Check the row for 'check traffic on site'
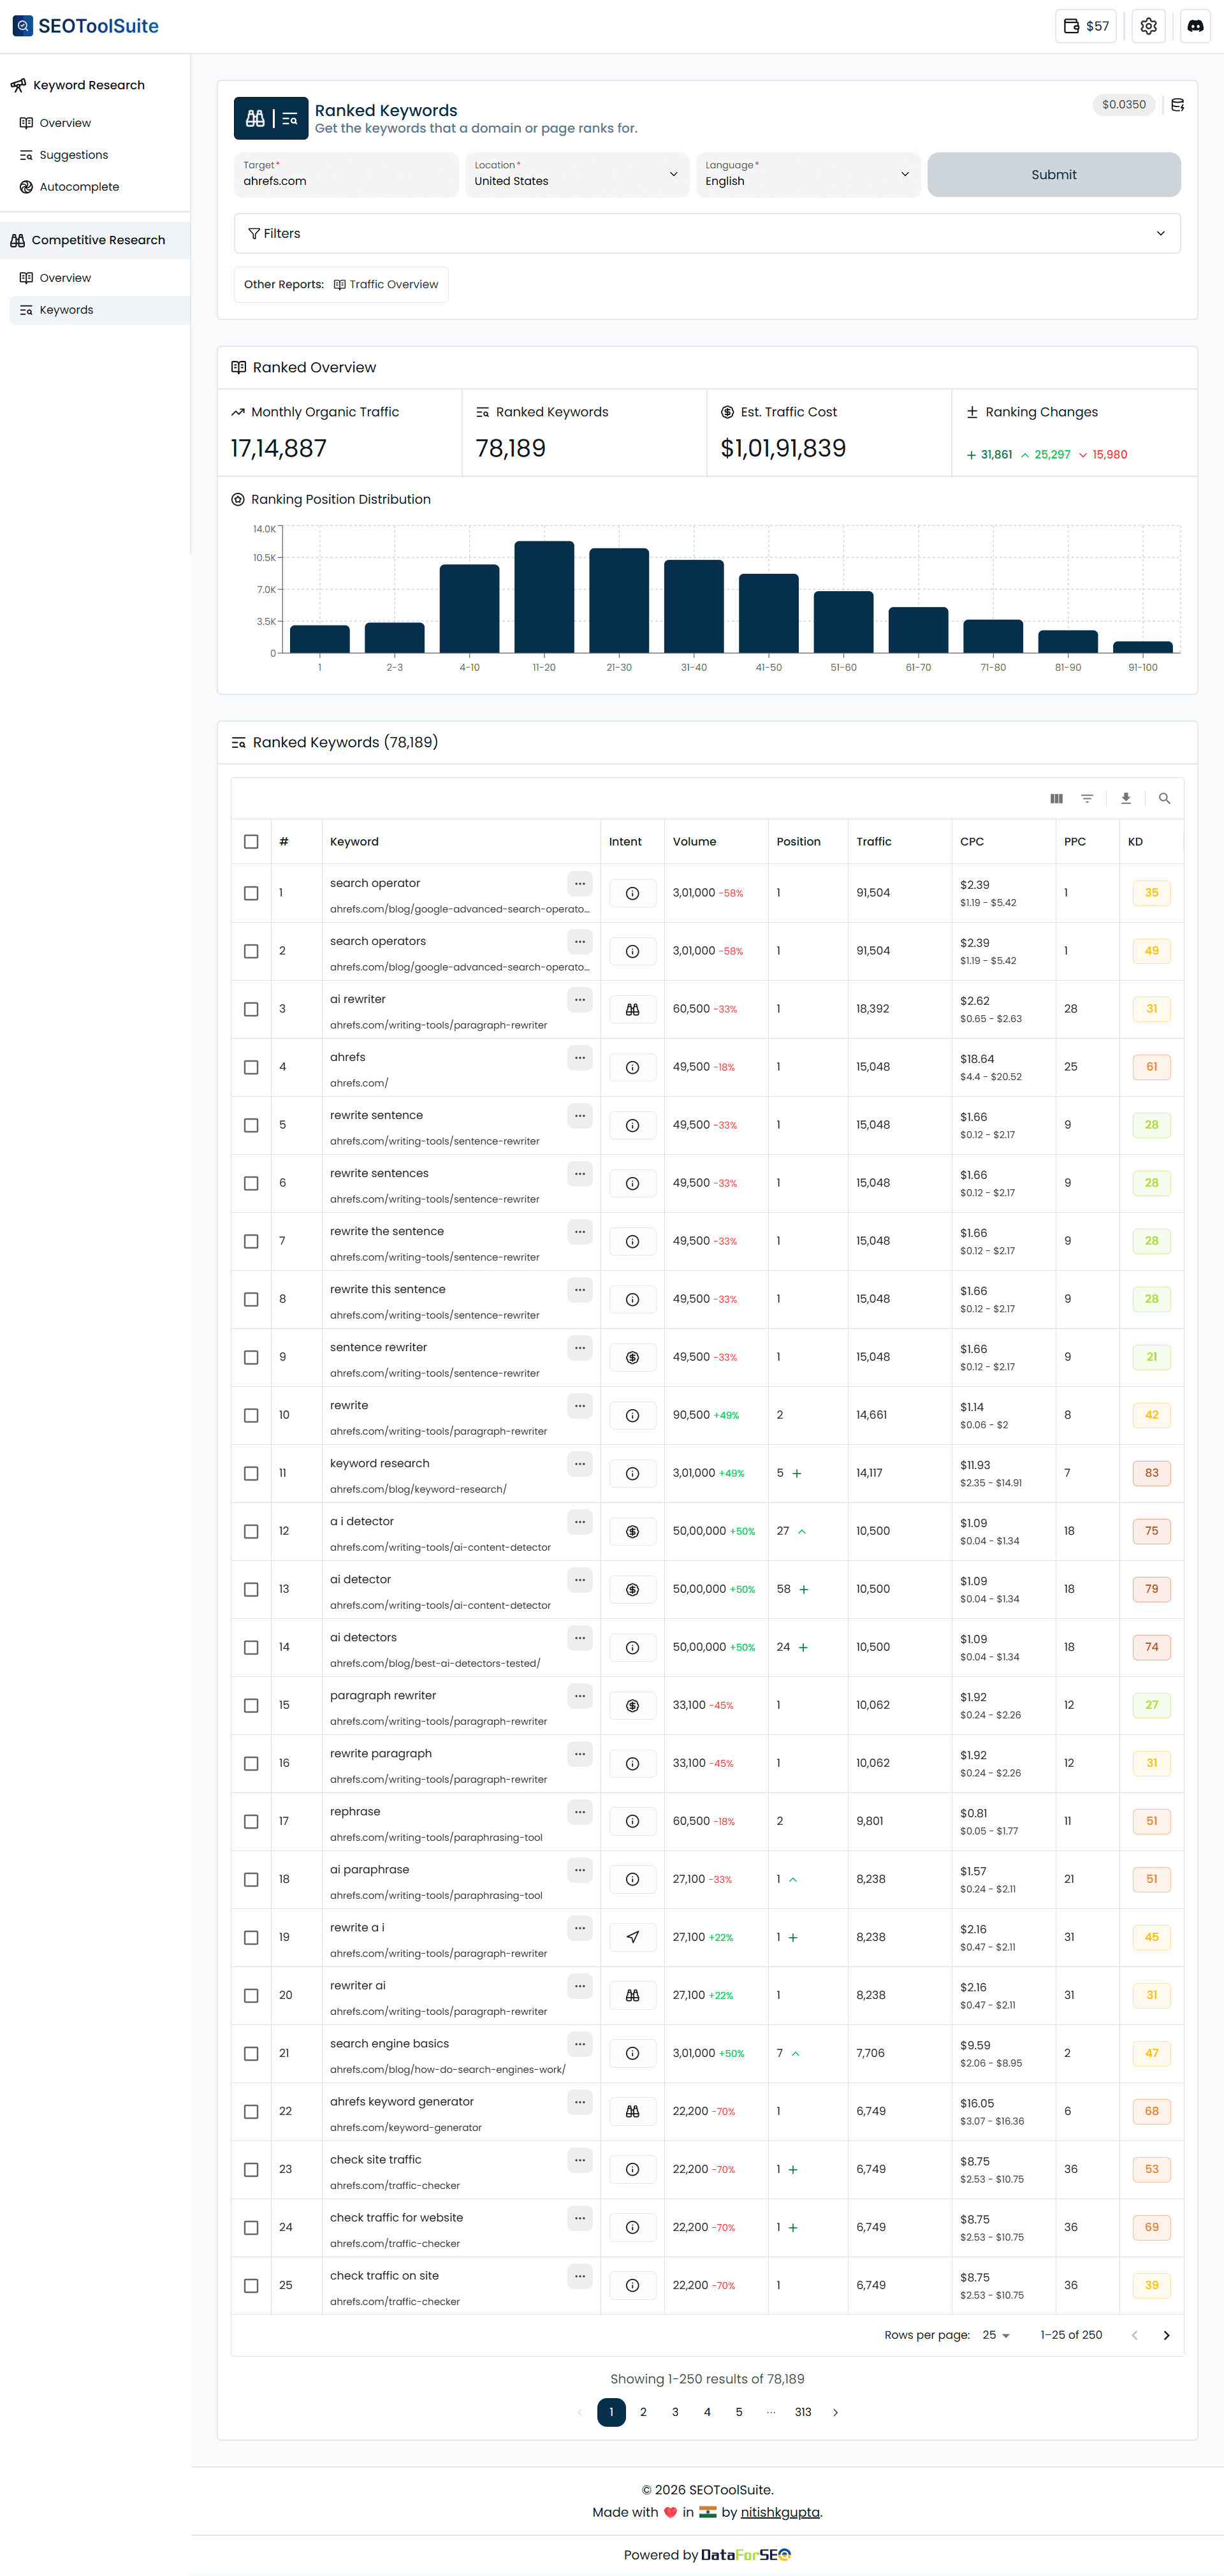1224x2576 pixels. pyautogui.click(x=251, y=2285)
